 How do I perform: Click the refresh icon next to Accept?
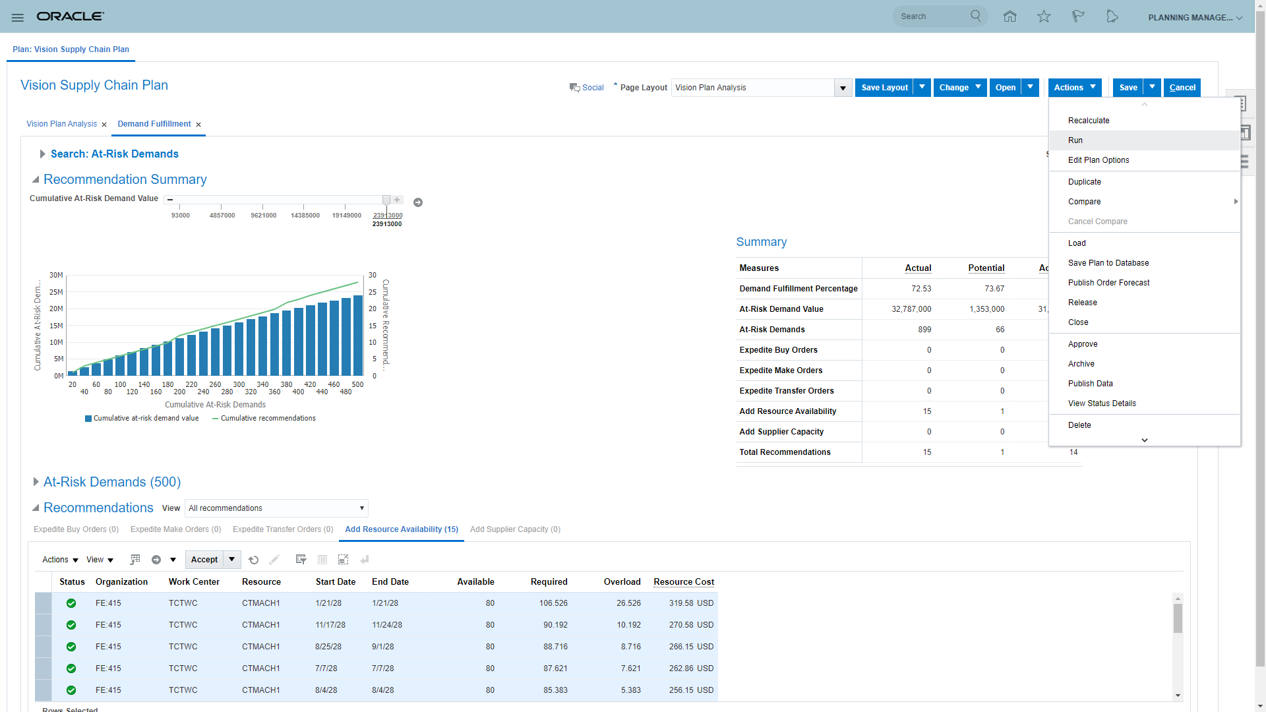point(254,560)
